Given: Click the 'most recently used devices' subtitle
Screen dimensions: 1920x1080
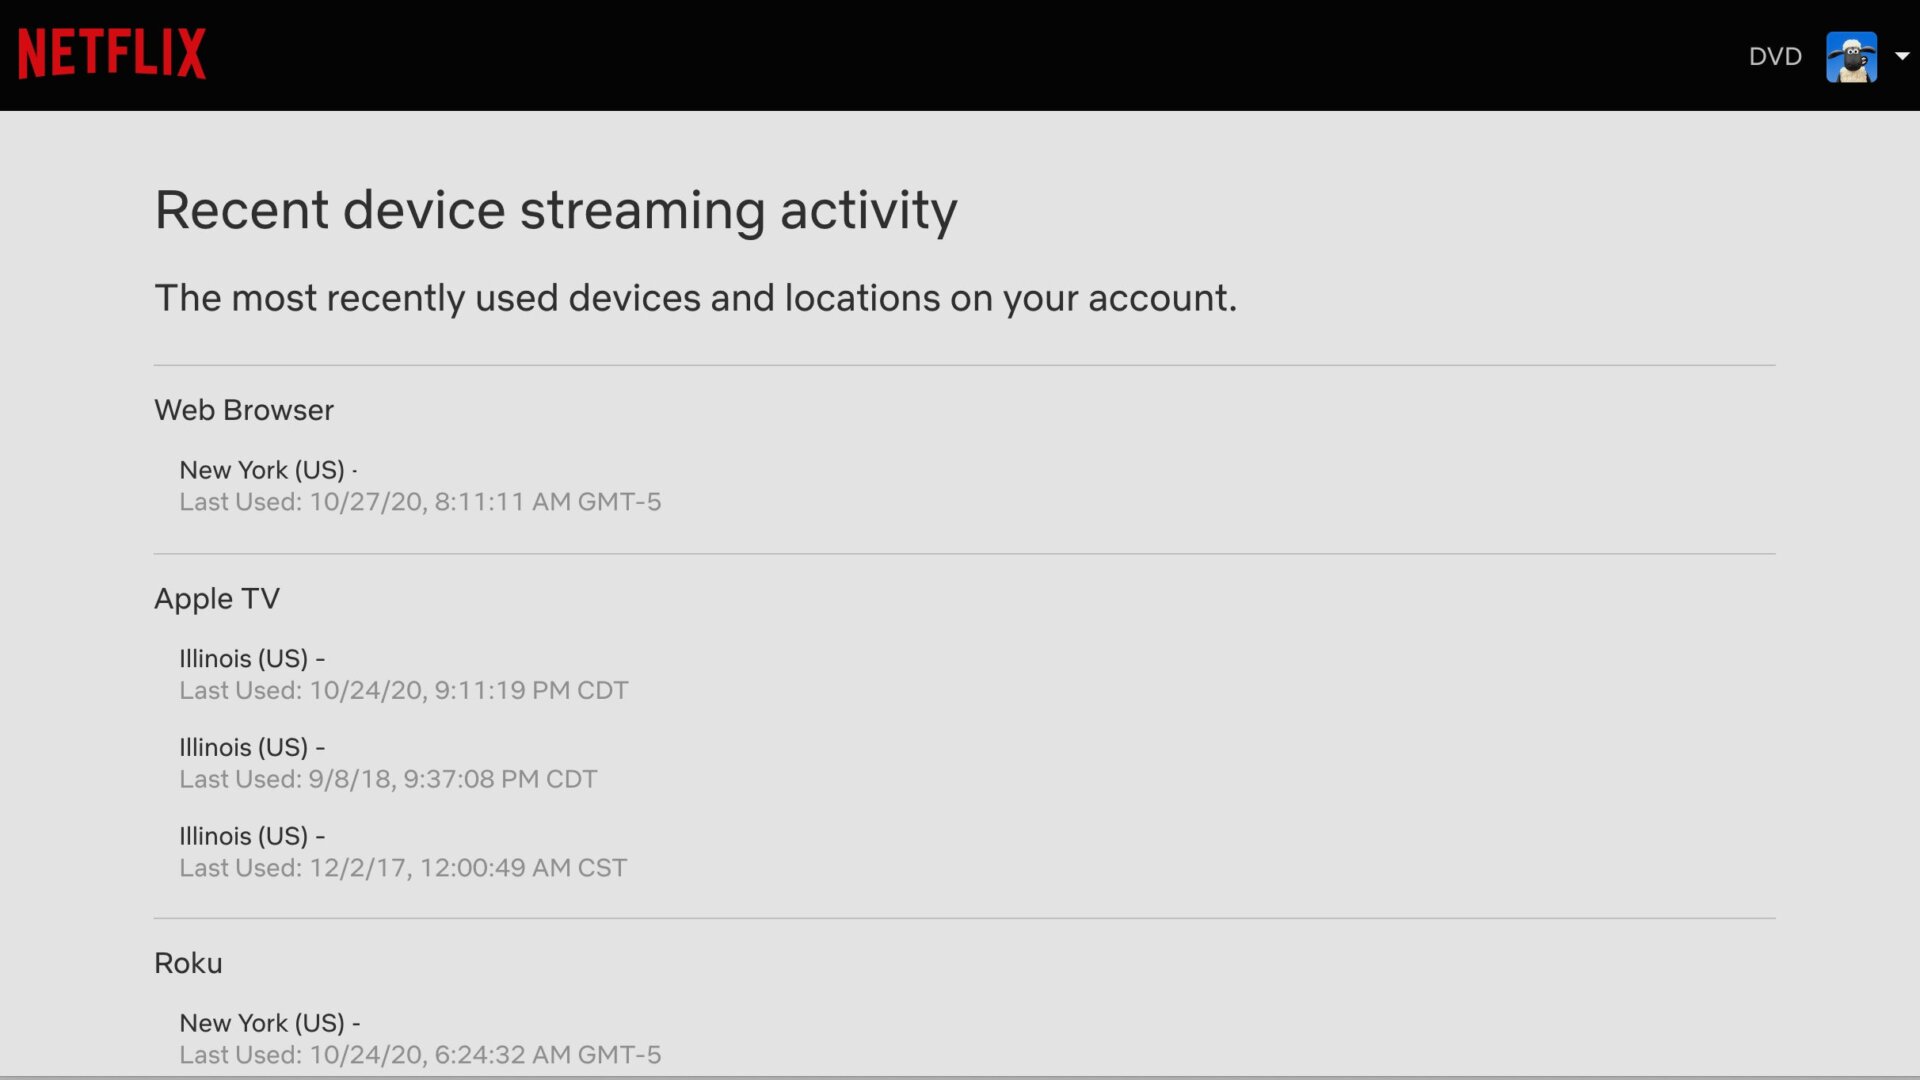Looking at the screenshot, I should coord(695,298).
